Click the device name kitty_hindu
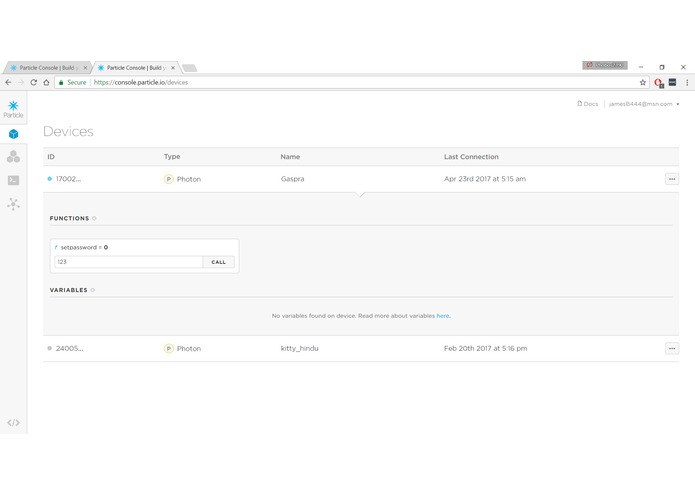This screenshot has height=494, width=695. tap(300, 349)
